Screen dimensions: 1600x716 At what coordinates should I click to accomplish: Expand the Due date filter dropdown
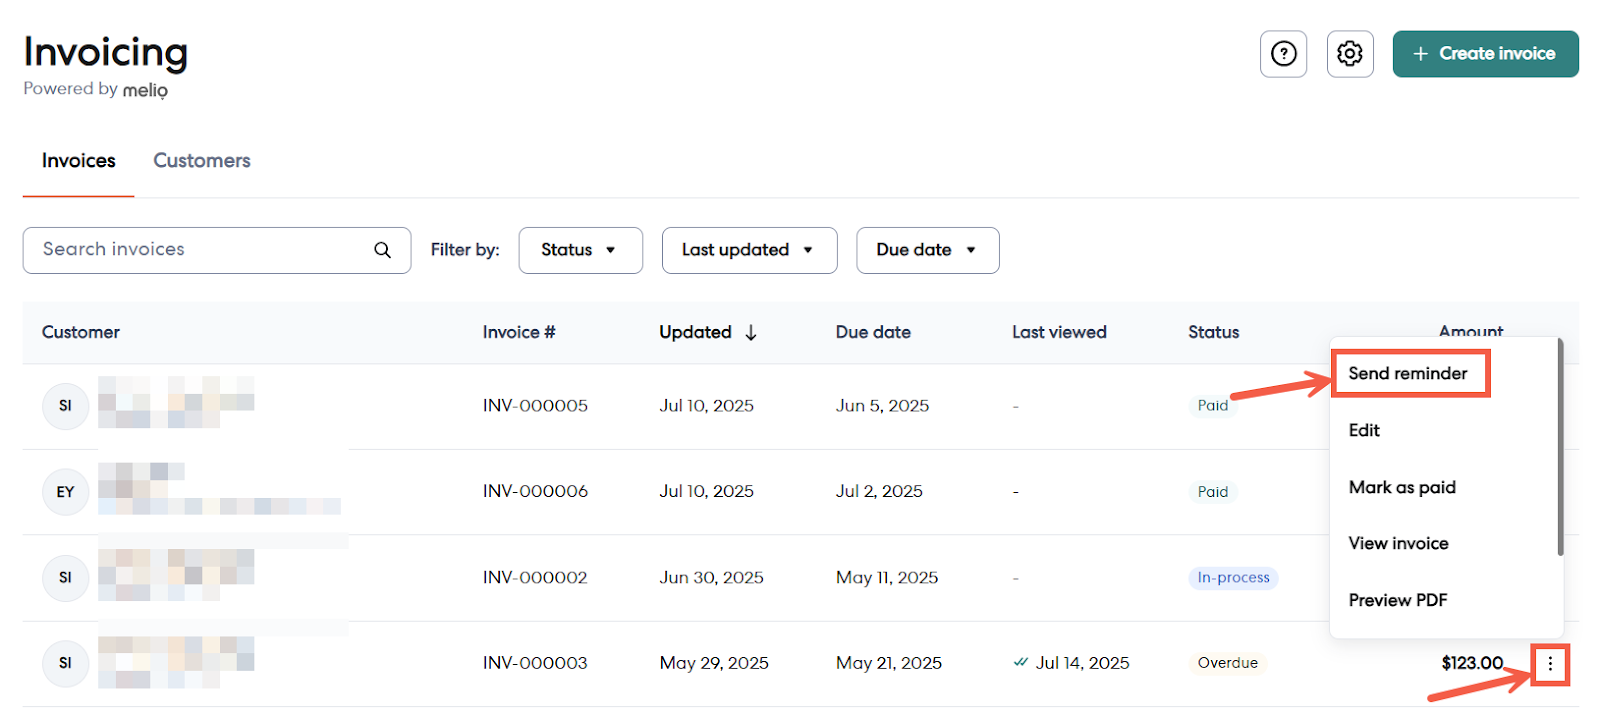point(927,250)
